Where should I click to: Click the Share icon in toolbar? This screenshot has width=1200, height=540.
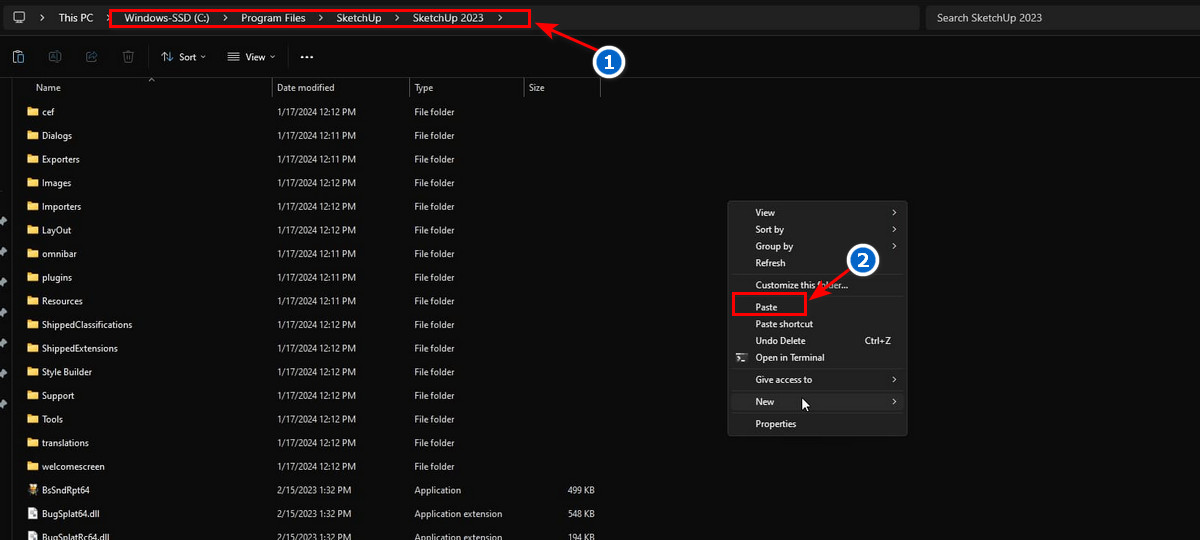(92, 57)
